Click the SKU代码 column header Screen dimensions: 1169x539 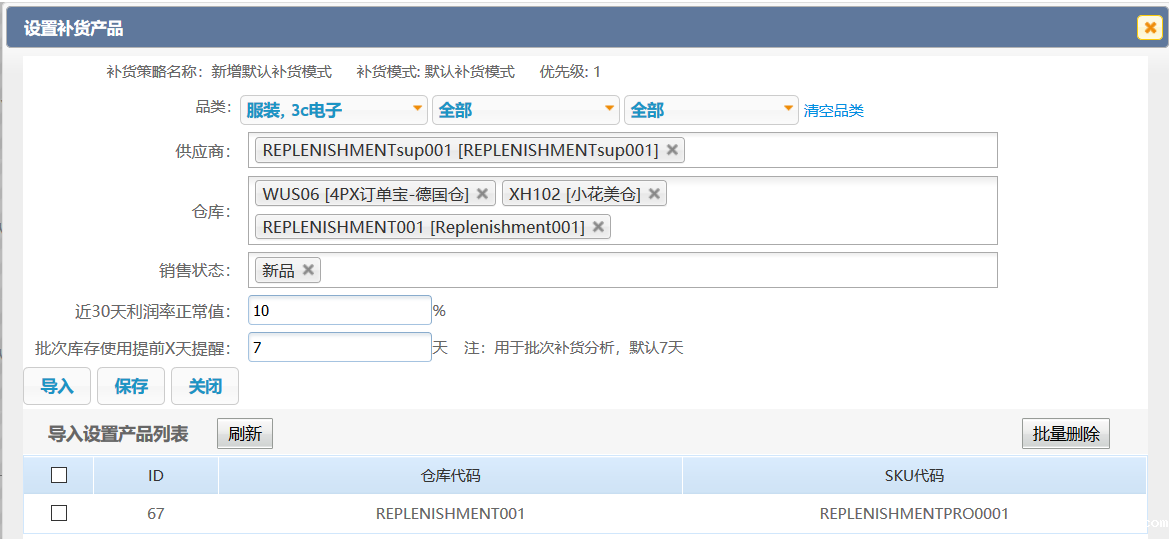914,476
